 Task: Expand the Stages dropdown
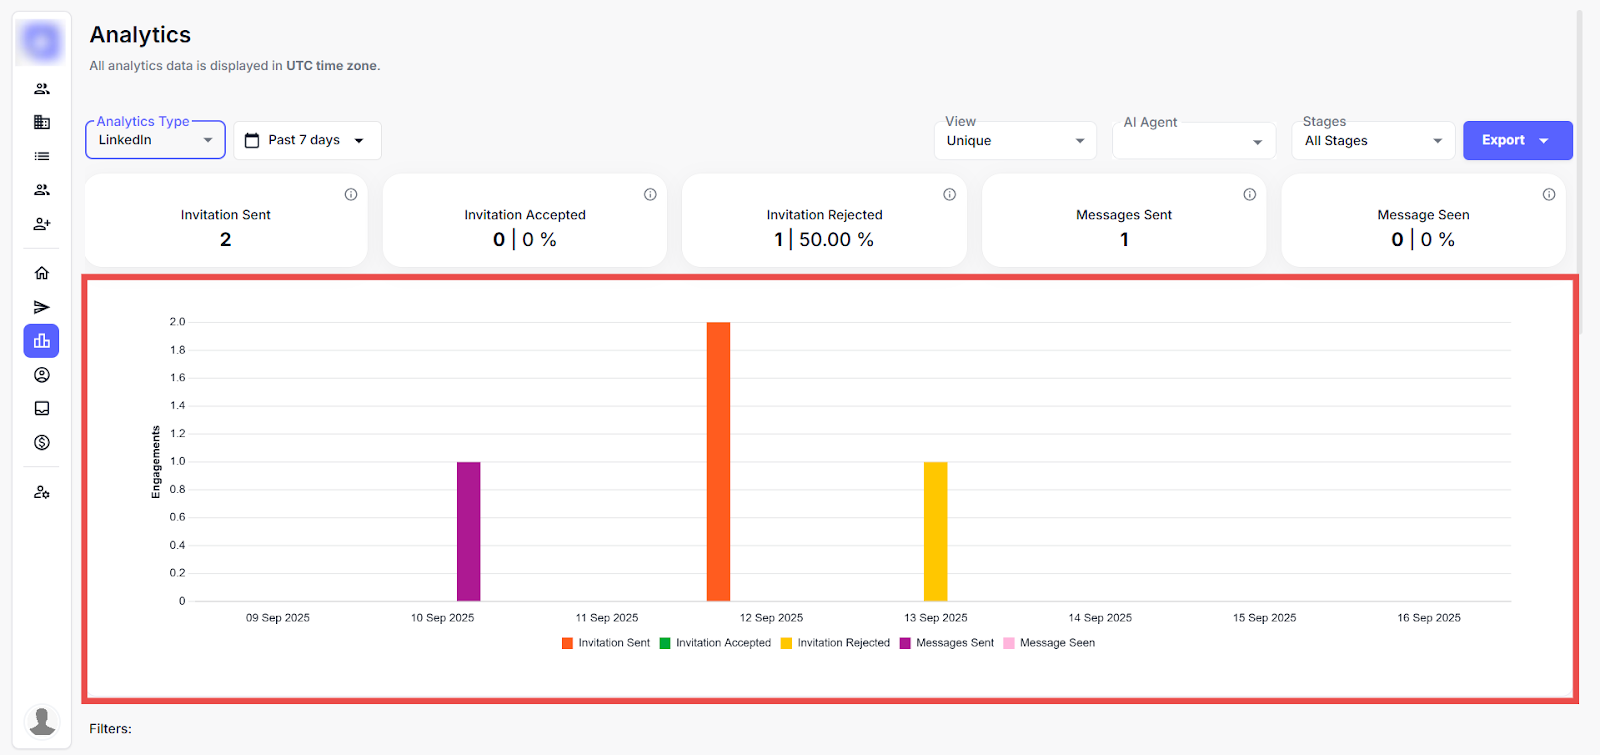point(1372,141)
